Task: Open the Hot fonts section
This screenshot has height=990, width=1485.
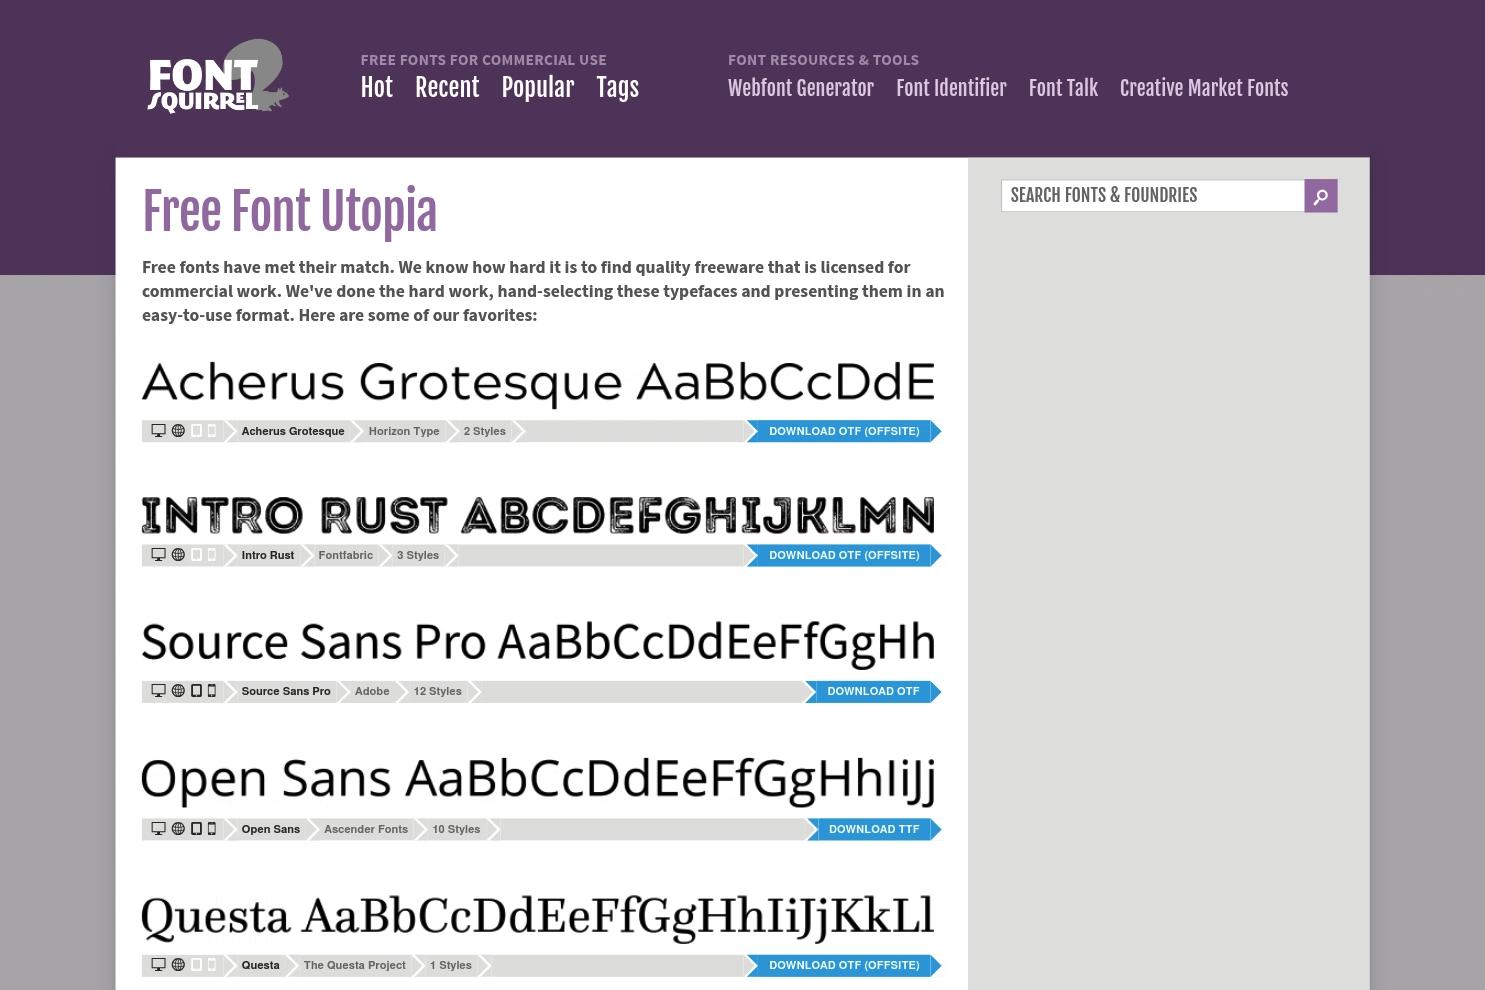Action: click(x=376, y=88)
